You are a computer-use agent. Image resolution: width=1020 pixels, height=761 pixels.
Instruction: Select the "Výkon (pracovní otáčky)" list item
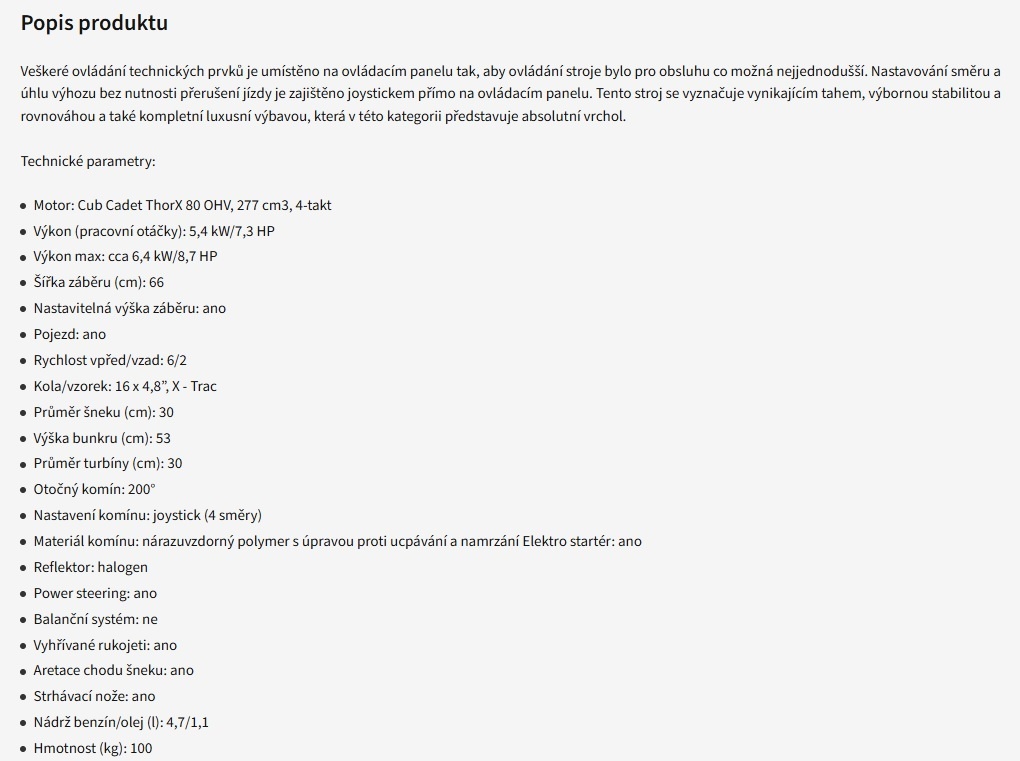(153, 231)
